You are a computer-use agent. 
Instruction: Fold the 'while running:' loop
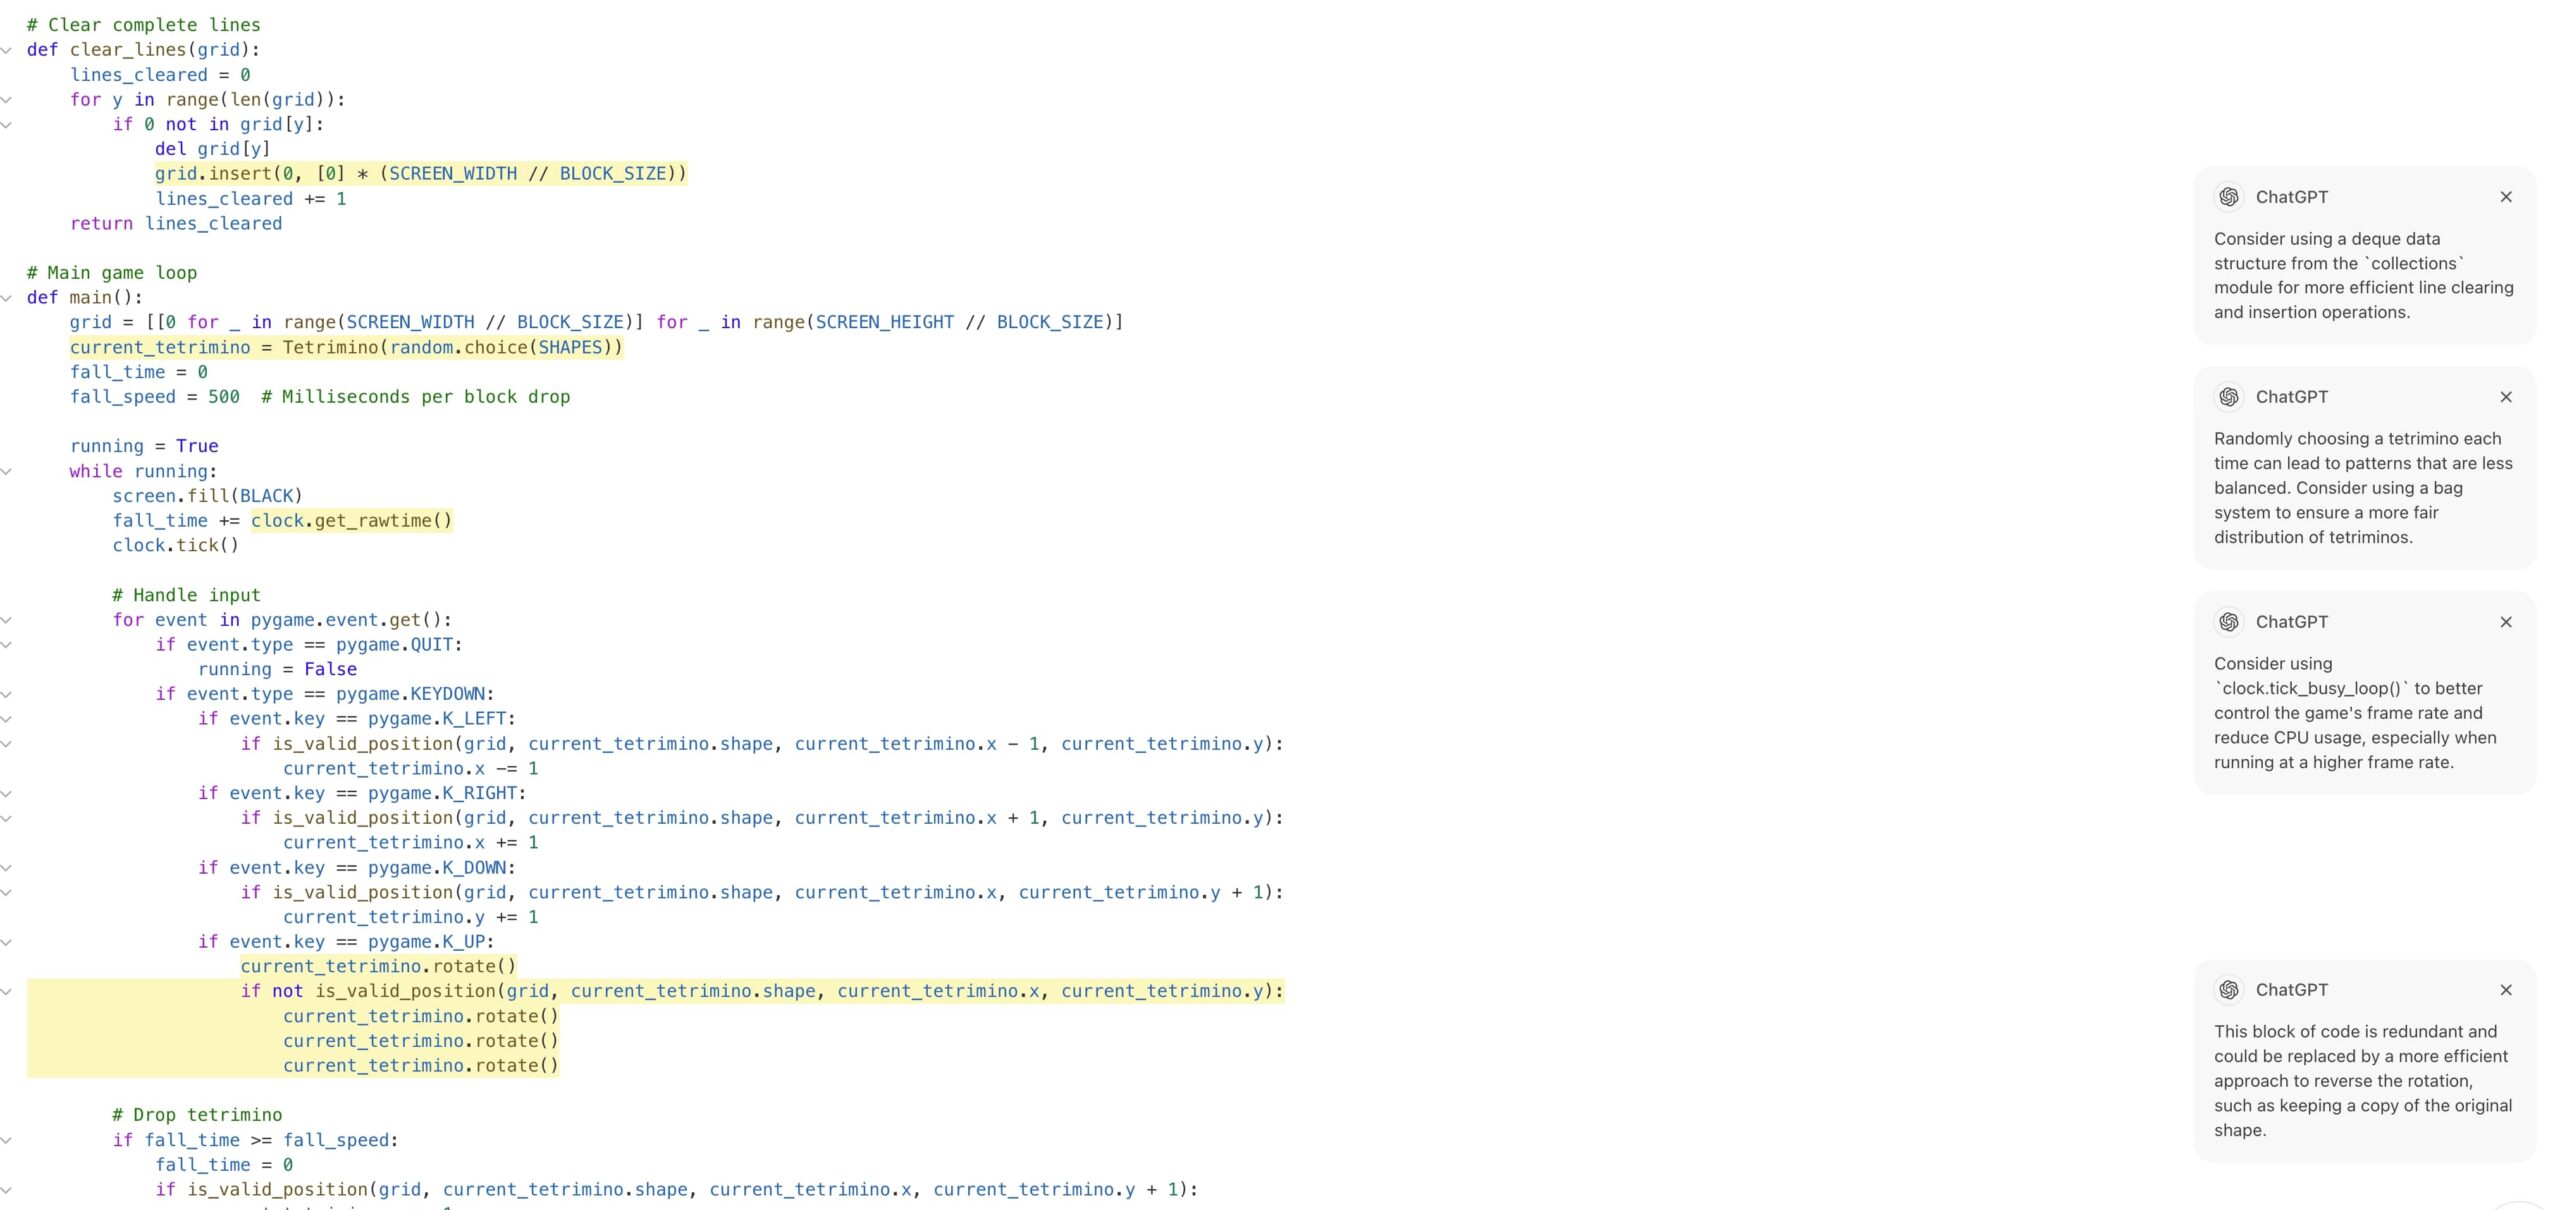(x=6, y=471)
